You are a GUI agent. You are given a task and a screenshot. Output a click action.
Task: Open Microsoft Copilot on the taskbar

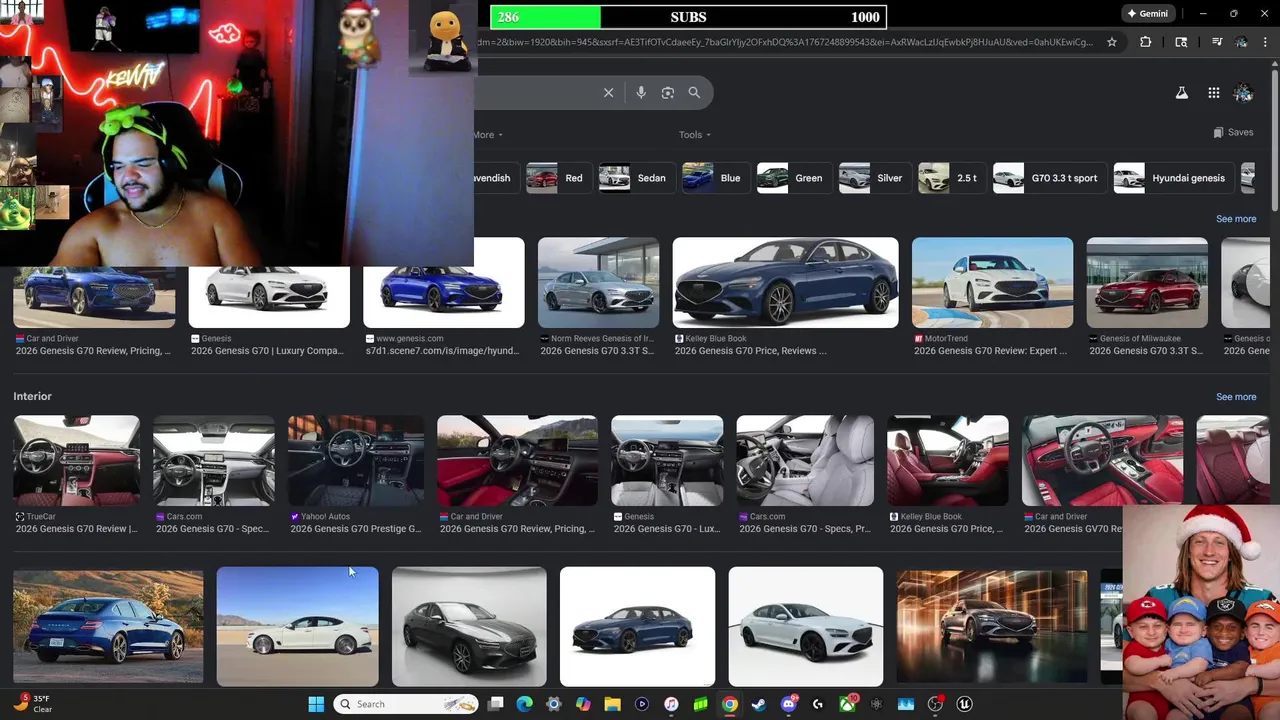click(583, 704)
